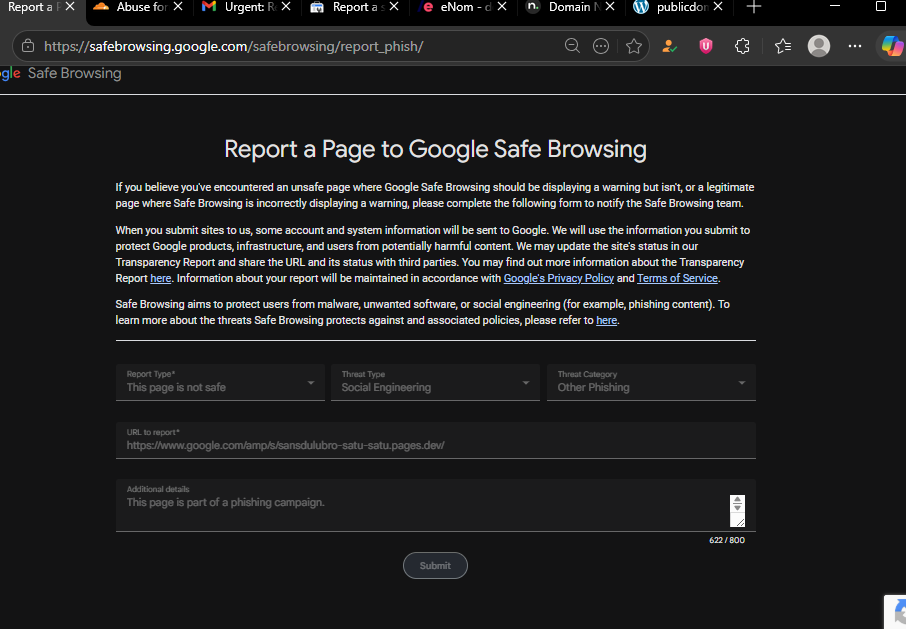
Task: Open the Threat Type dropdown
Action: 436,382
